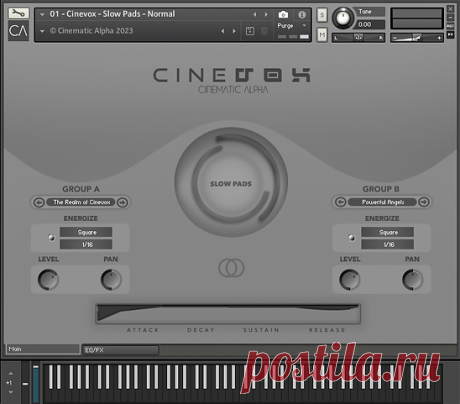Click the Tune knob
The image size is (460, 404).
point(343,18)
